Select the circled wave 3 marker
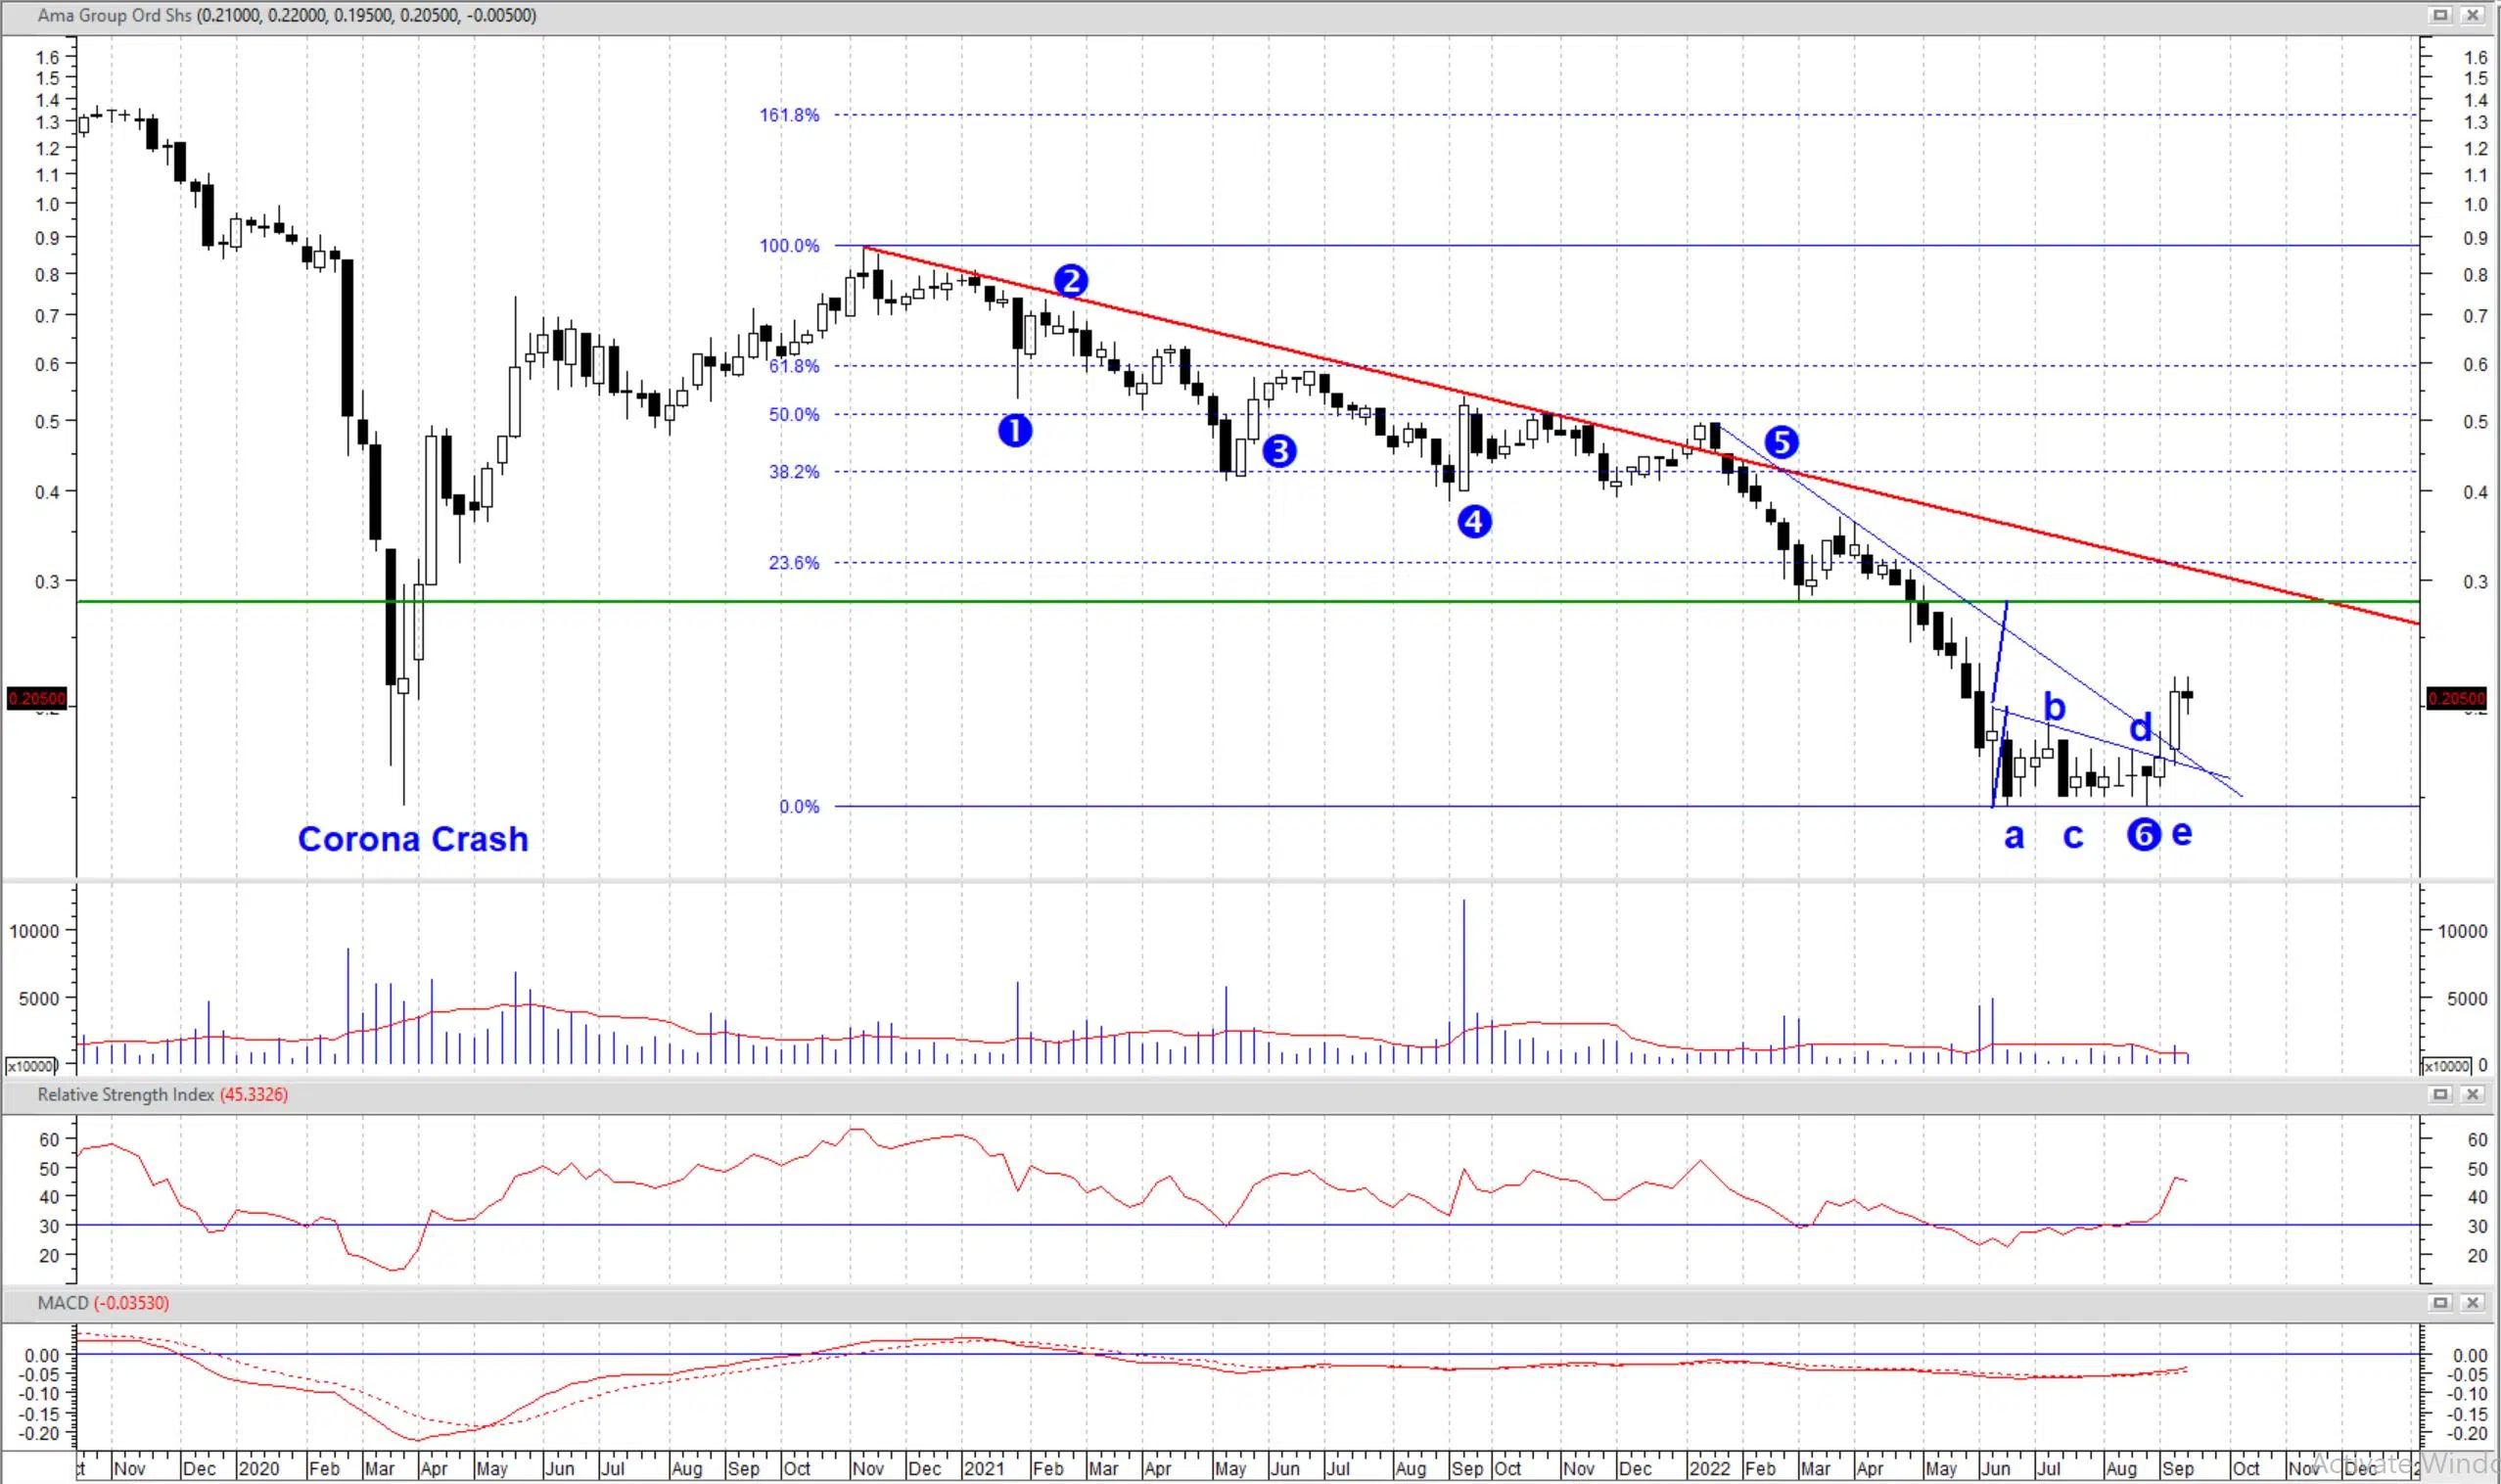 pyautogui.click(x=1279, y=451)
